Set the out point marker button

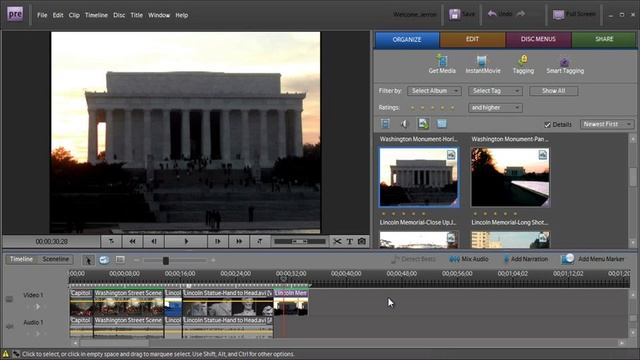(x=260, y=242)
